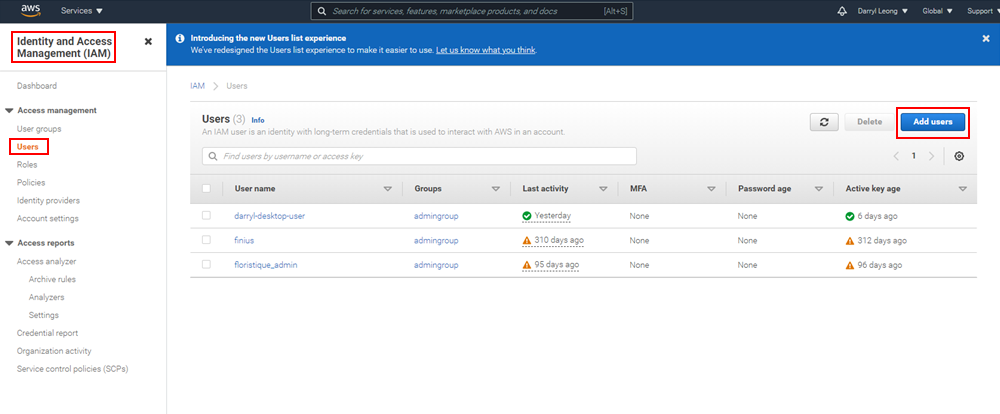Click the green check for Yesterday activity
This screenshot has height=414, width=1000.
527,216
